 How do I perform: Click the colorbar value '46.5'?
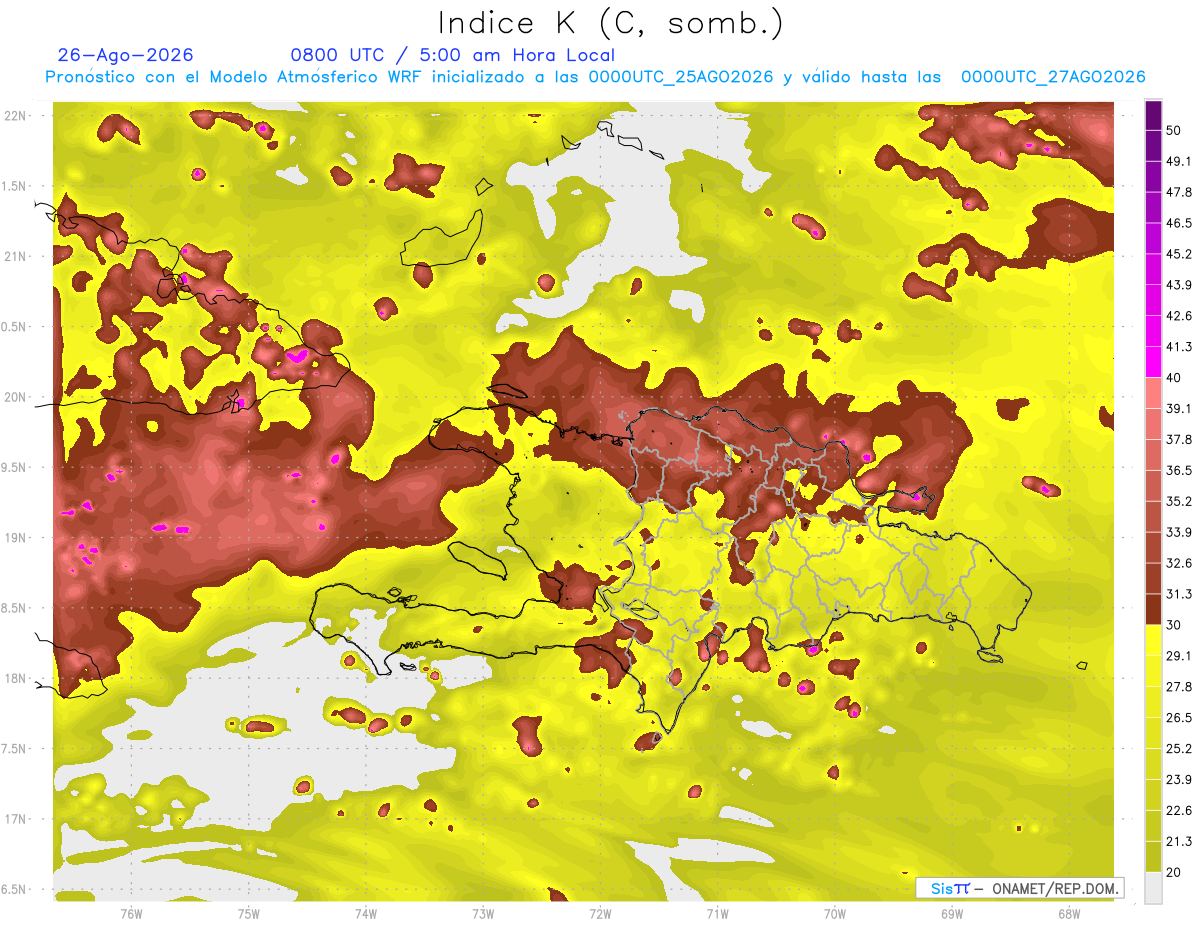point(1179,223)
